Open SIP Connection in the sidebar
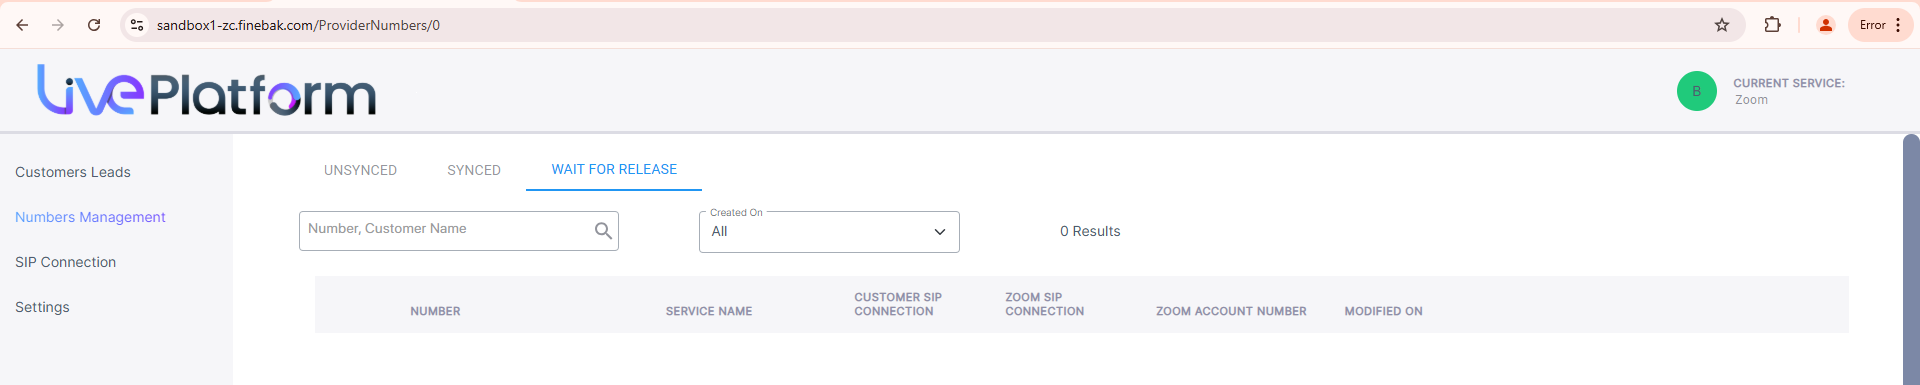The height and width of the screenshot is (385, 1920). click(x=65, y=262)
